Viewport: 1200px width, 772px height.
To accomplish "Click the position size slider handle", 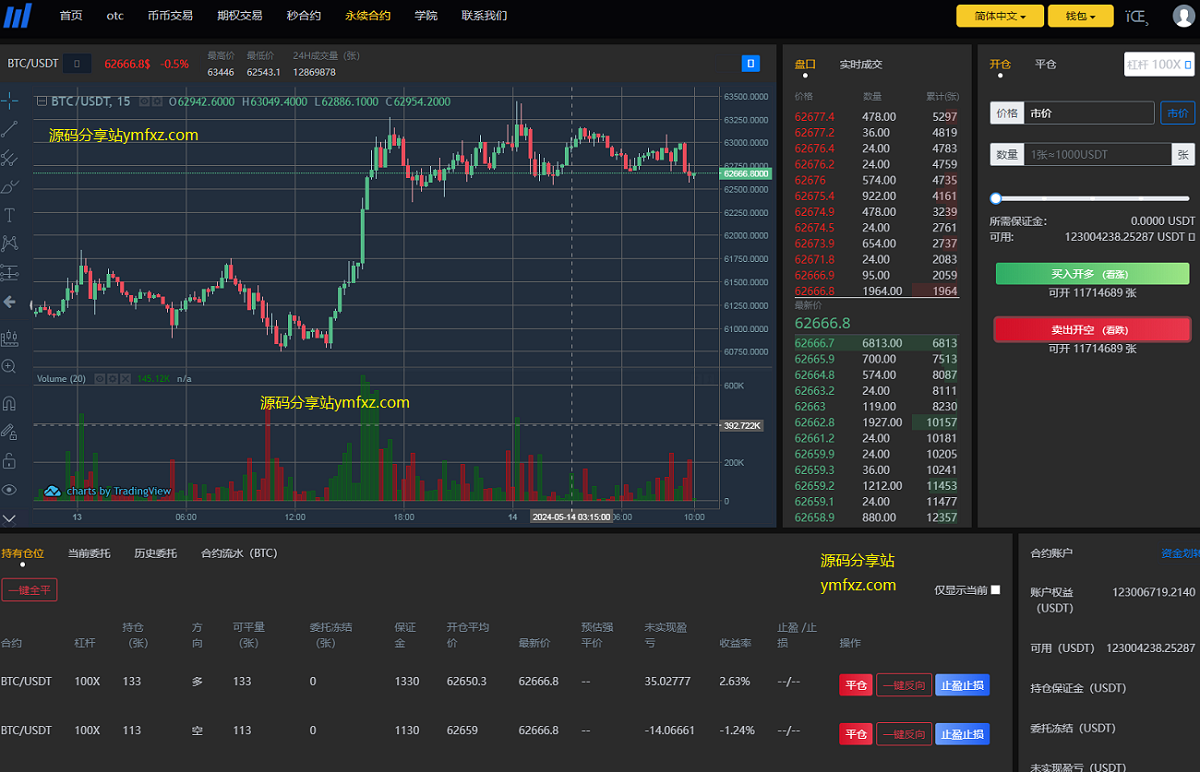I will point(995,199).
